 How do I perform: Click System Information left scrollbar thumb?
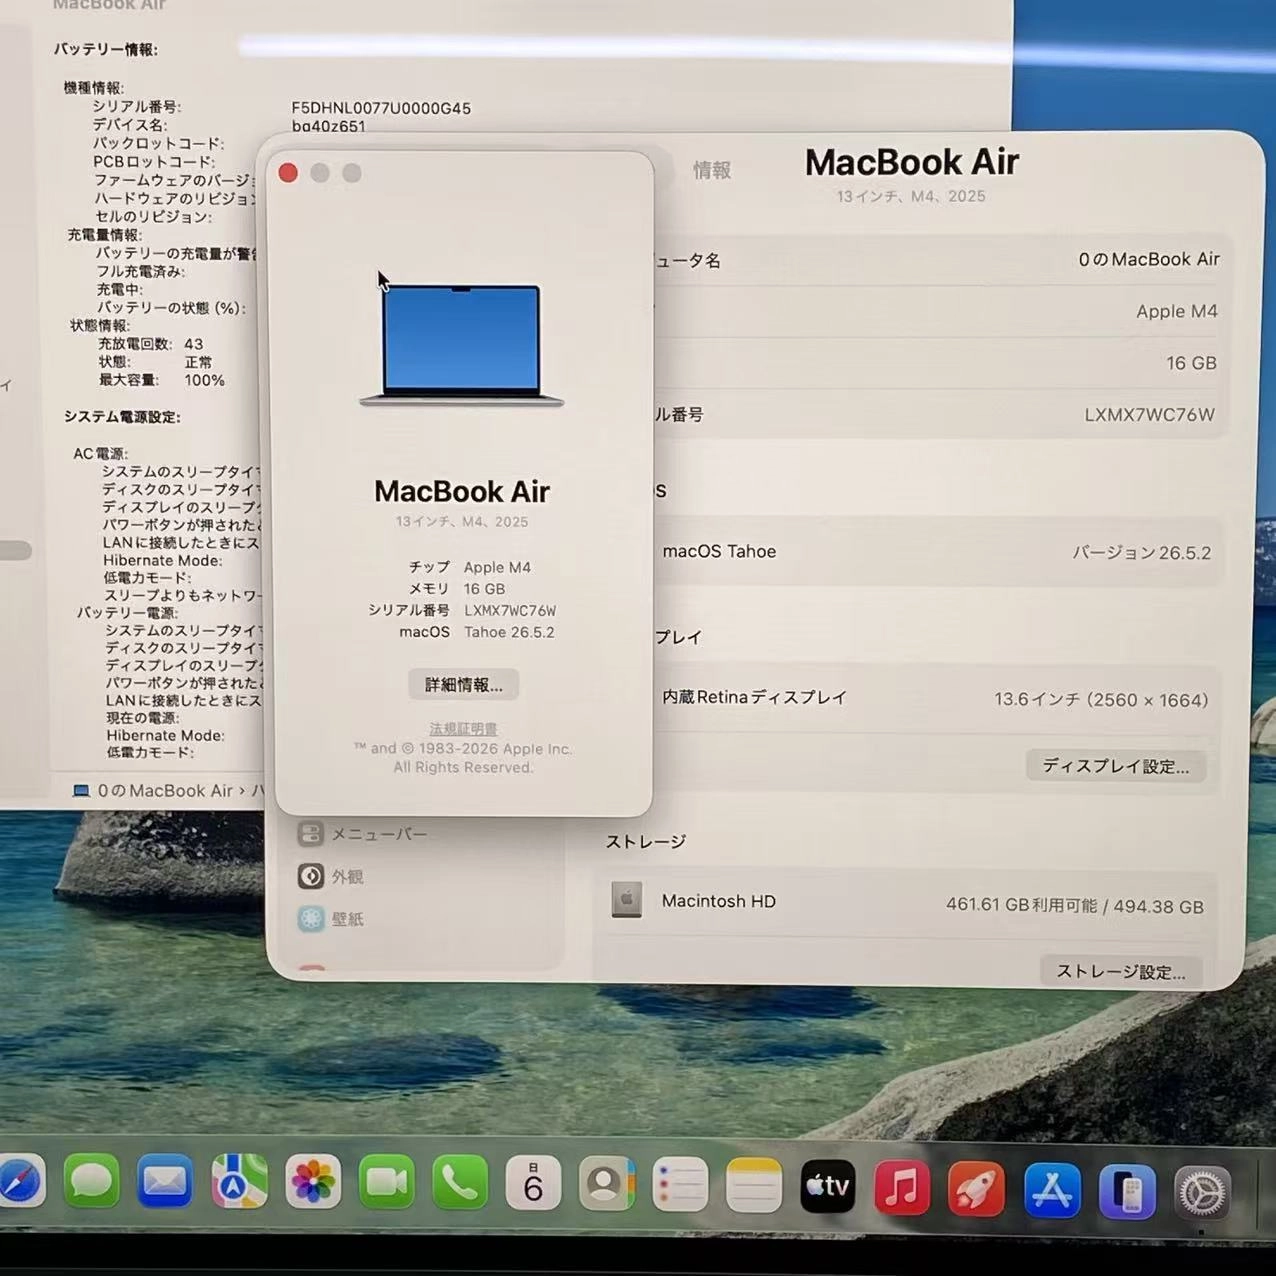point(15,551)
